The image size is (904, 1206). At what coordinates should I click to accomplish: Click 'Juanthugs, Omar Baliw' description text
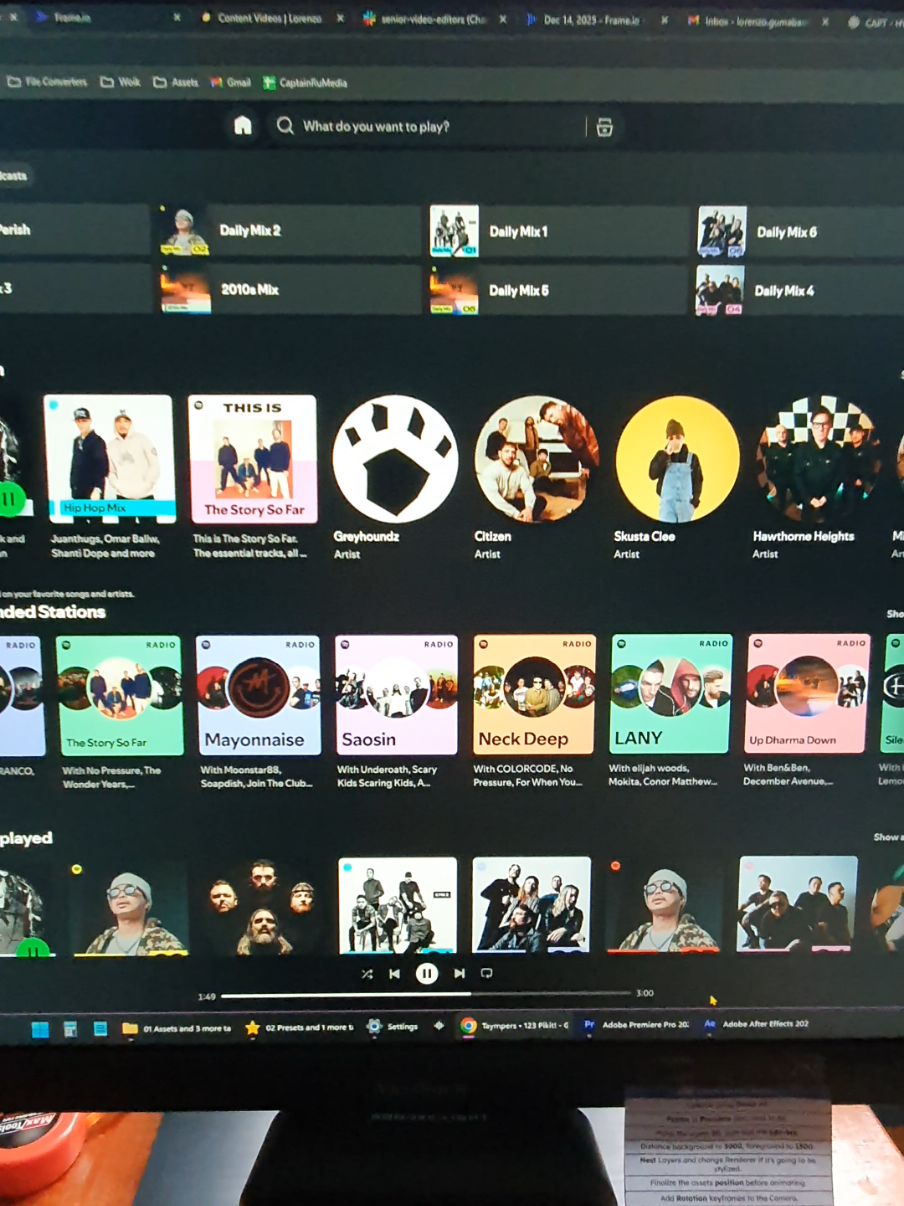[104, 546]
